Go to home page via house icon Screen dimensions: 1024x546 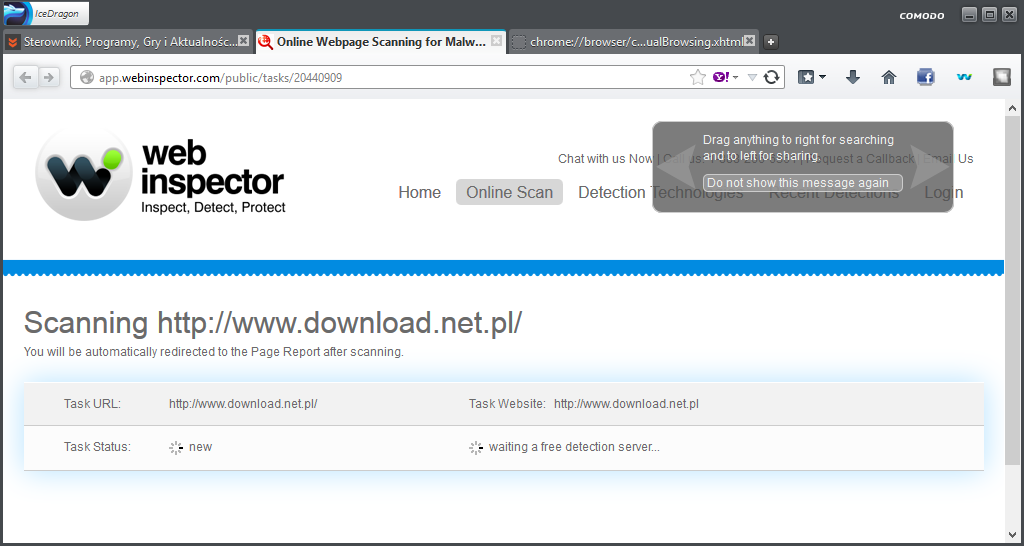pos(889,77)
